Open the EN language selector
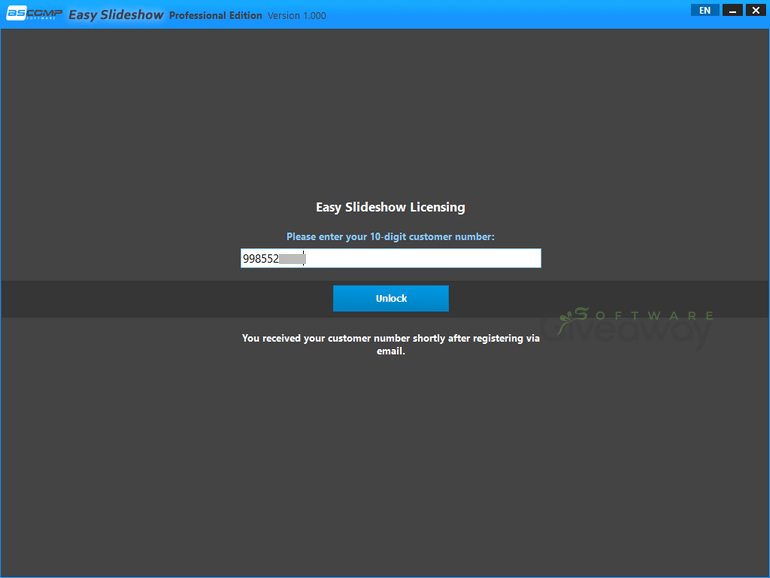Screen dimensions: 770x578 tap(705, 10)
